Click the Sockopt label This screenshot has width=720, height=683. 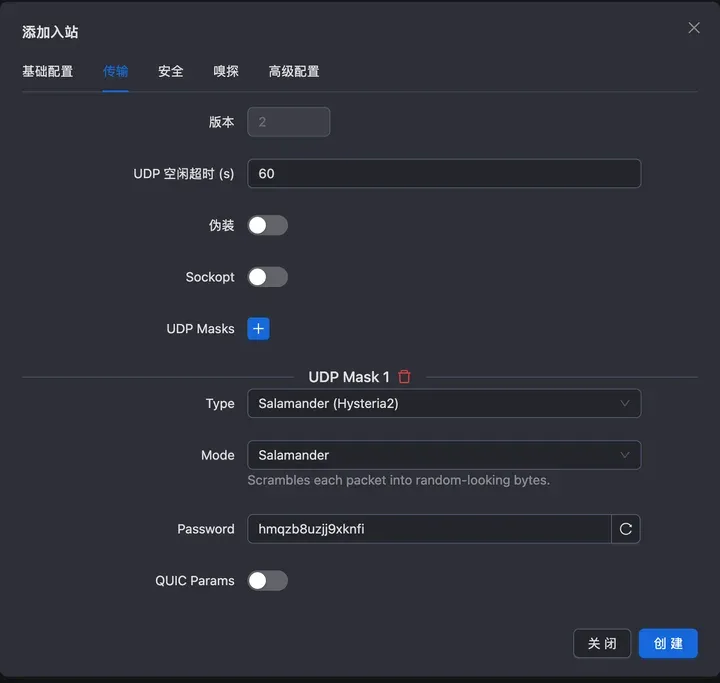pyautogui.click(x=210, y=277)
